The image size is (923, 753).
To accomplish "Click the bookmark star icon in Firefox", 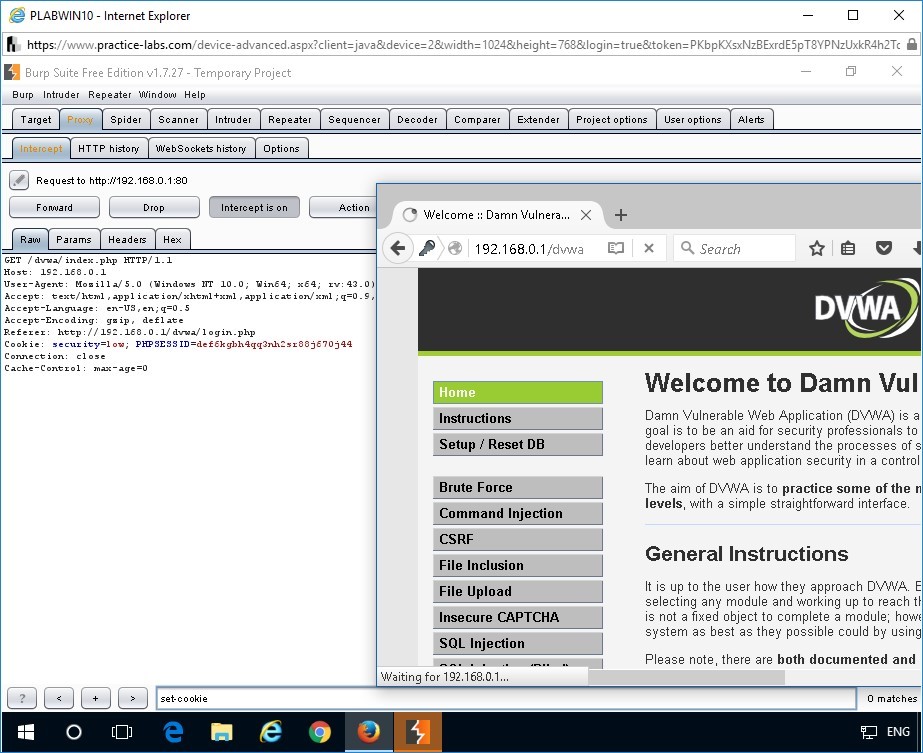I will tap(817, 249).
